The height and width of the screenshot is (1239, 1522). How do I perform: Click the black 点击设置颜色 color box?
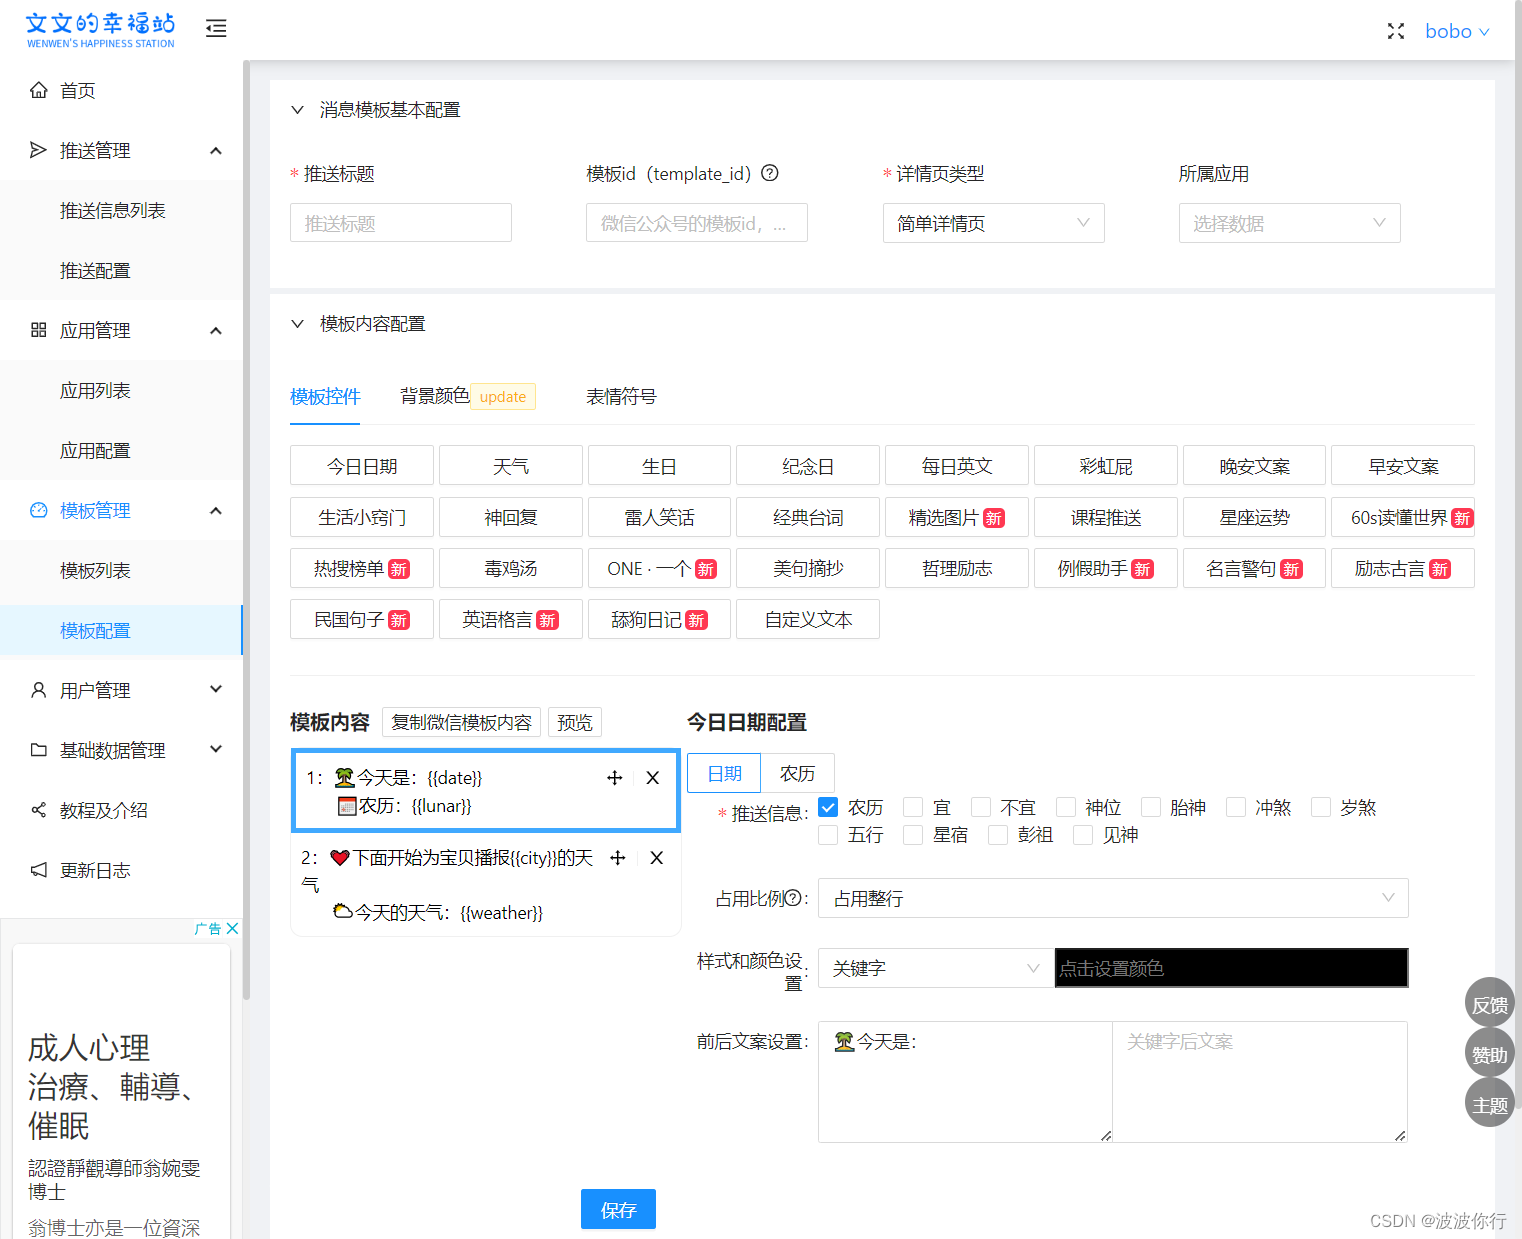(x=1231, y=968)
